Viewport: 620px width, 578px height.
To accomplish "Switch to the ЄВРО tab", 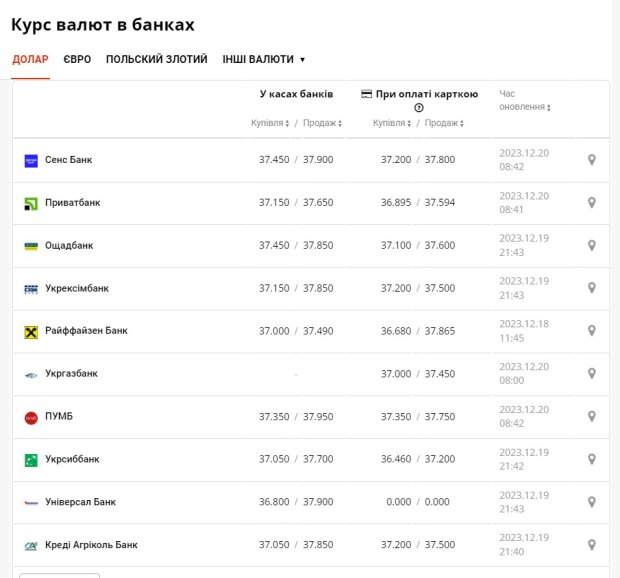I will pos(77,60).
